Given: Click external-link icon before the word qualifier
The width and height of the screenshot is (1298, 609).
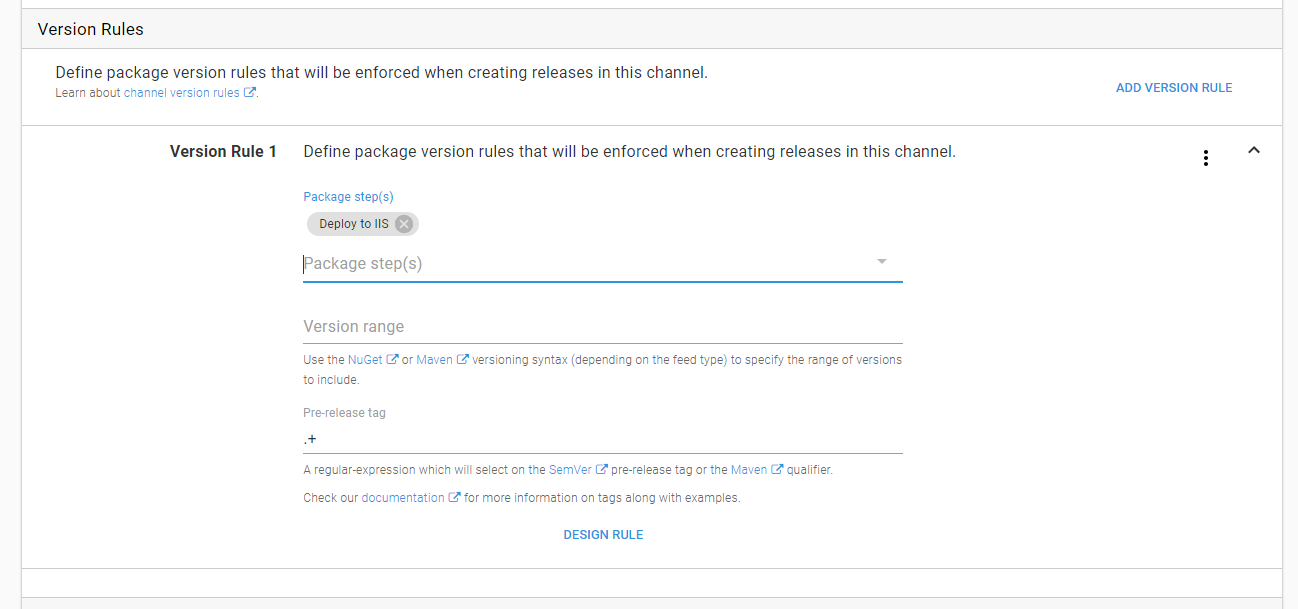Looking at the screenshot, I should click(x=777, y=470).
